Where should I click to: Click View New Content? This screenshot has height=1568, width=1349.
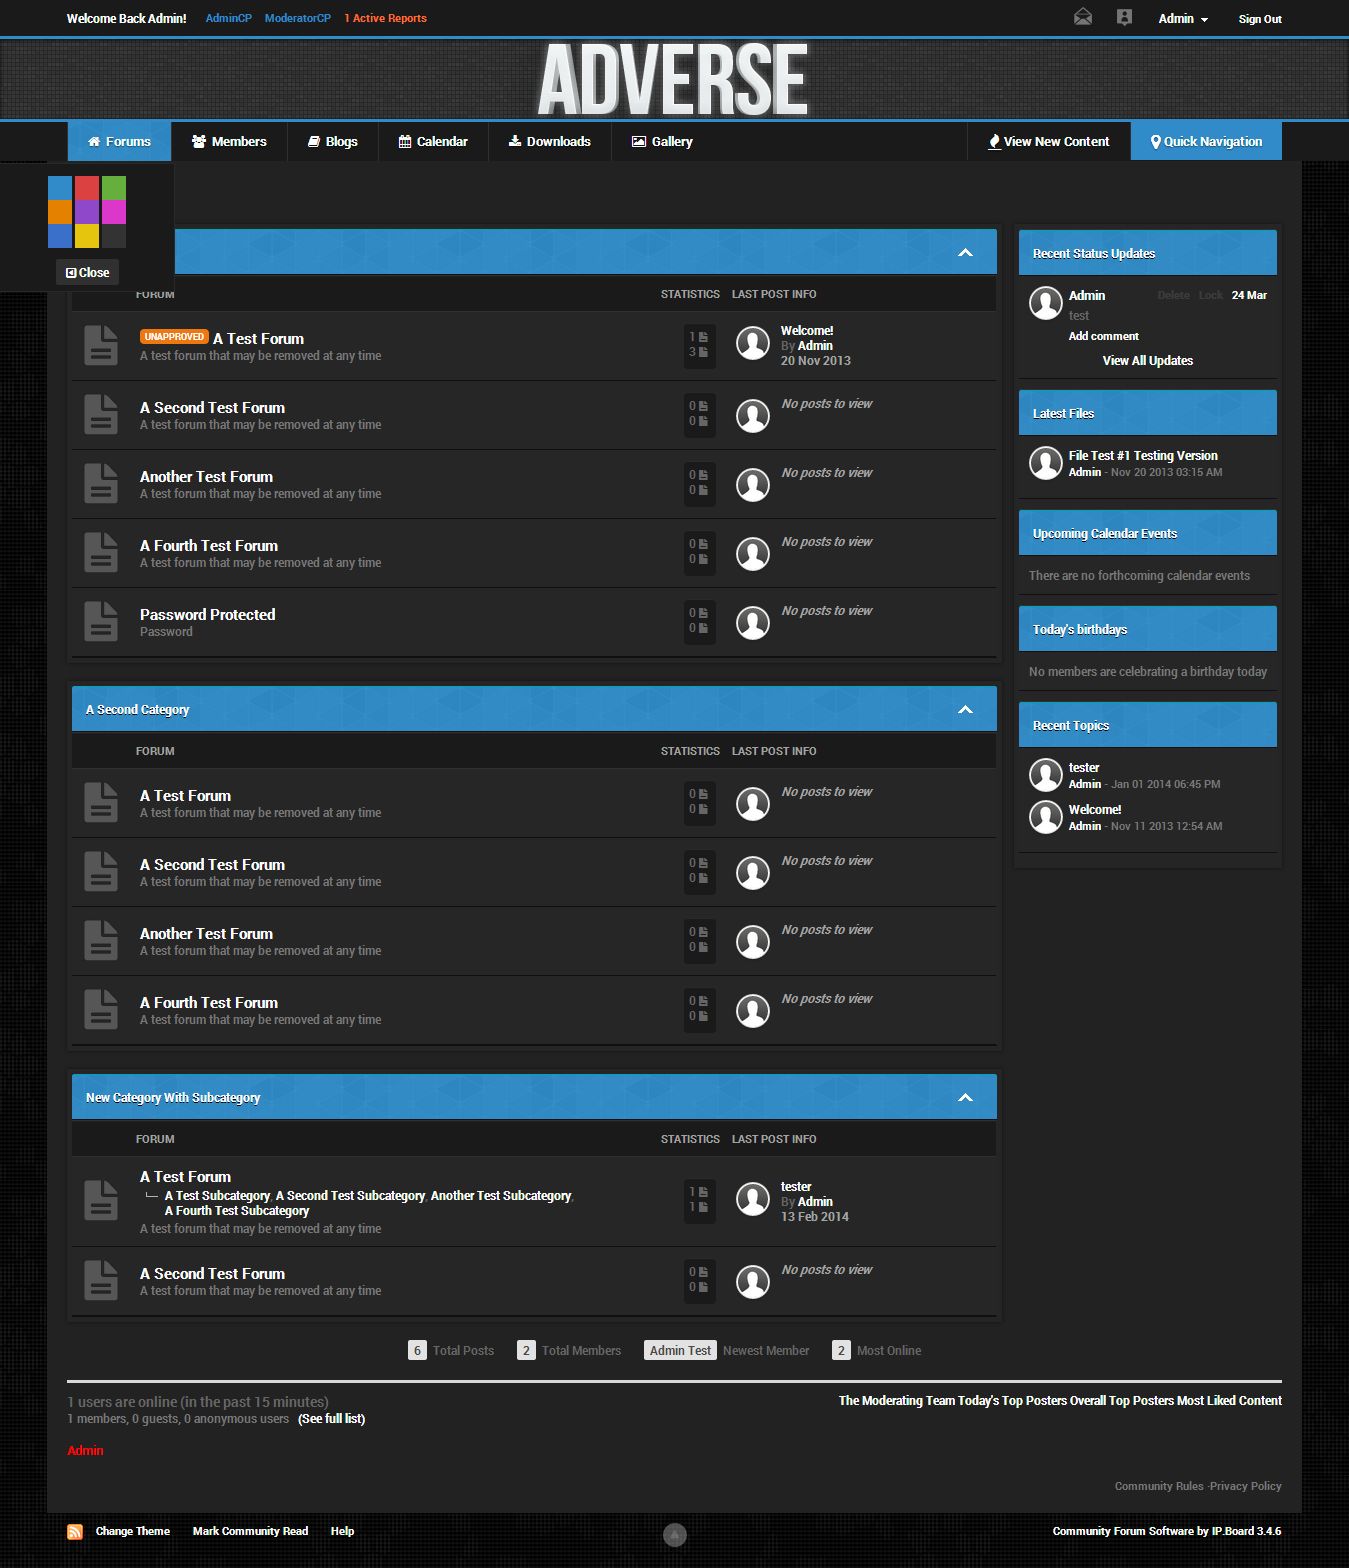pyautogui.click(x=1049, y=141)
